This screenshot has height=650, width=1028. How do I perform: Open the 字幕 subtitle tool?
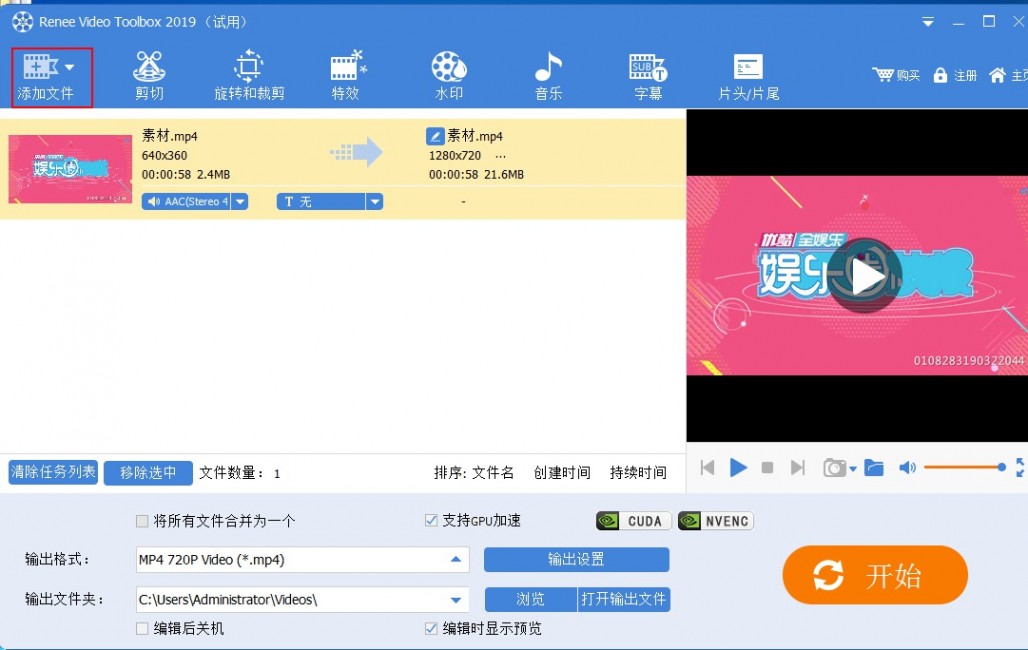[648, 76]
